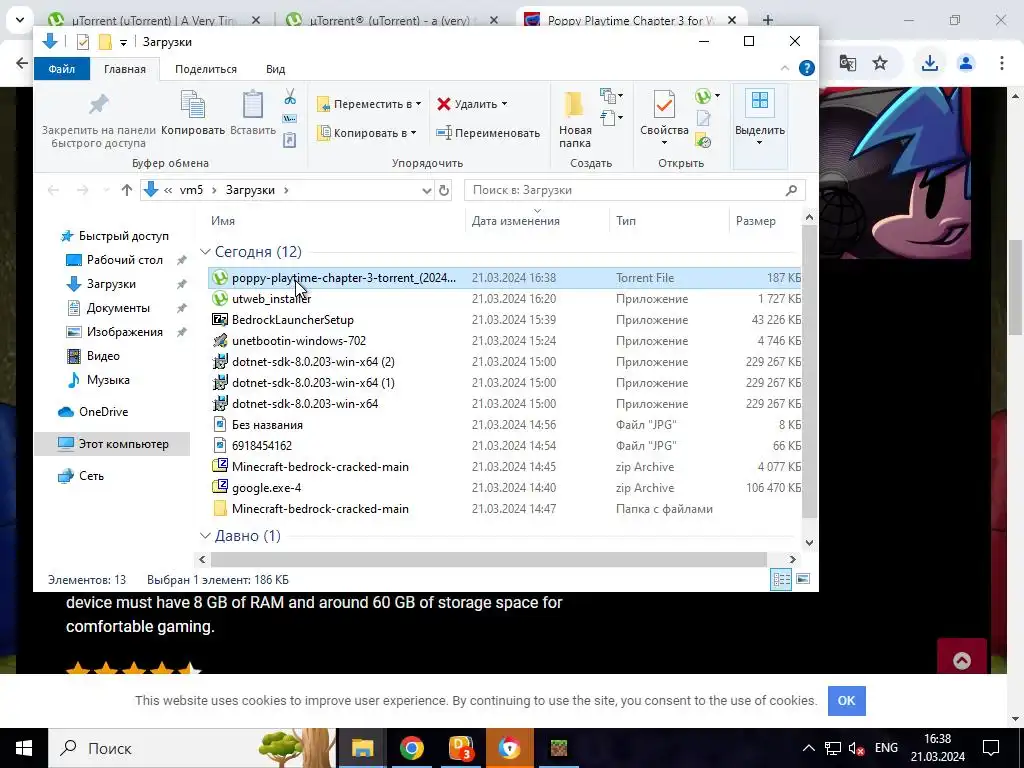Click the History icon in Открыть group
The width and height of the screenshot is (1024, 768).
703,140
